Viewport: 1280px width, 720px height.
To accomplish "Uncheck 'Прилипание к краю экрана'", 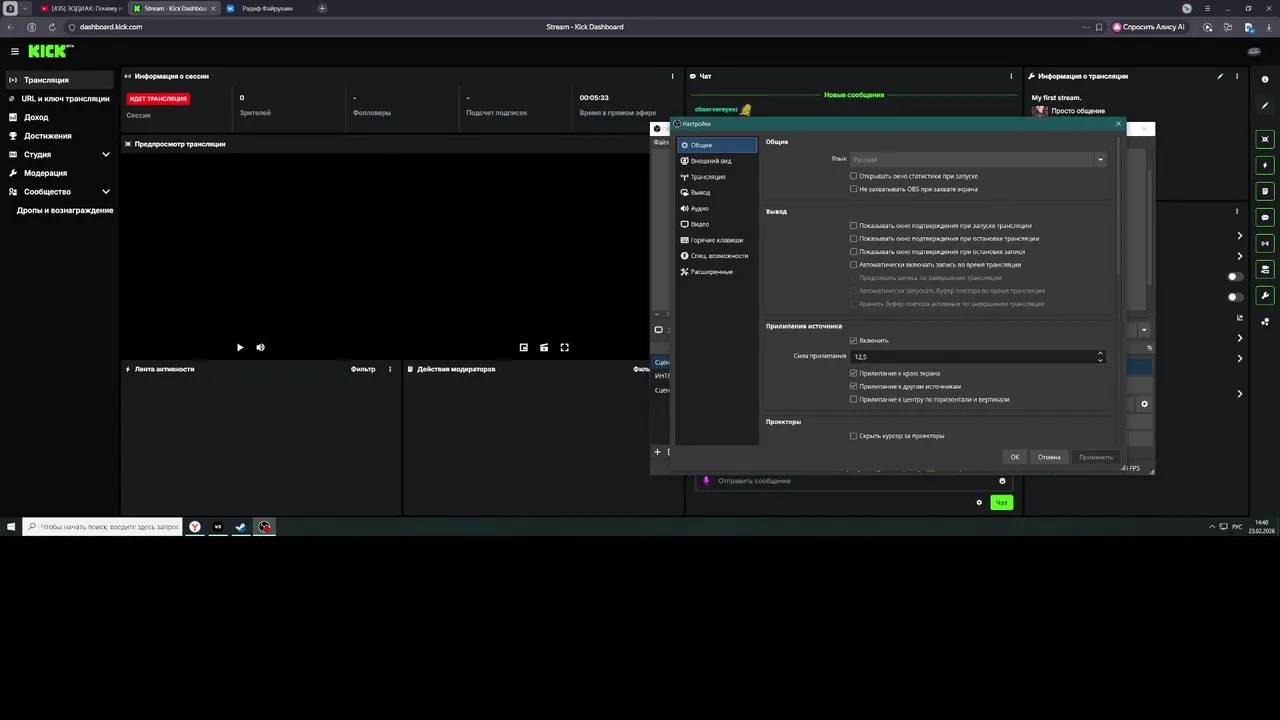I will coord(853,373).
